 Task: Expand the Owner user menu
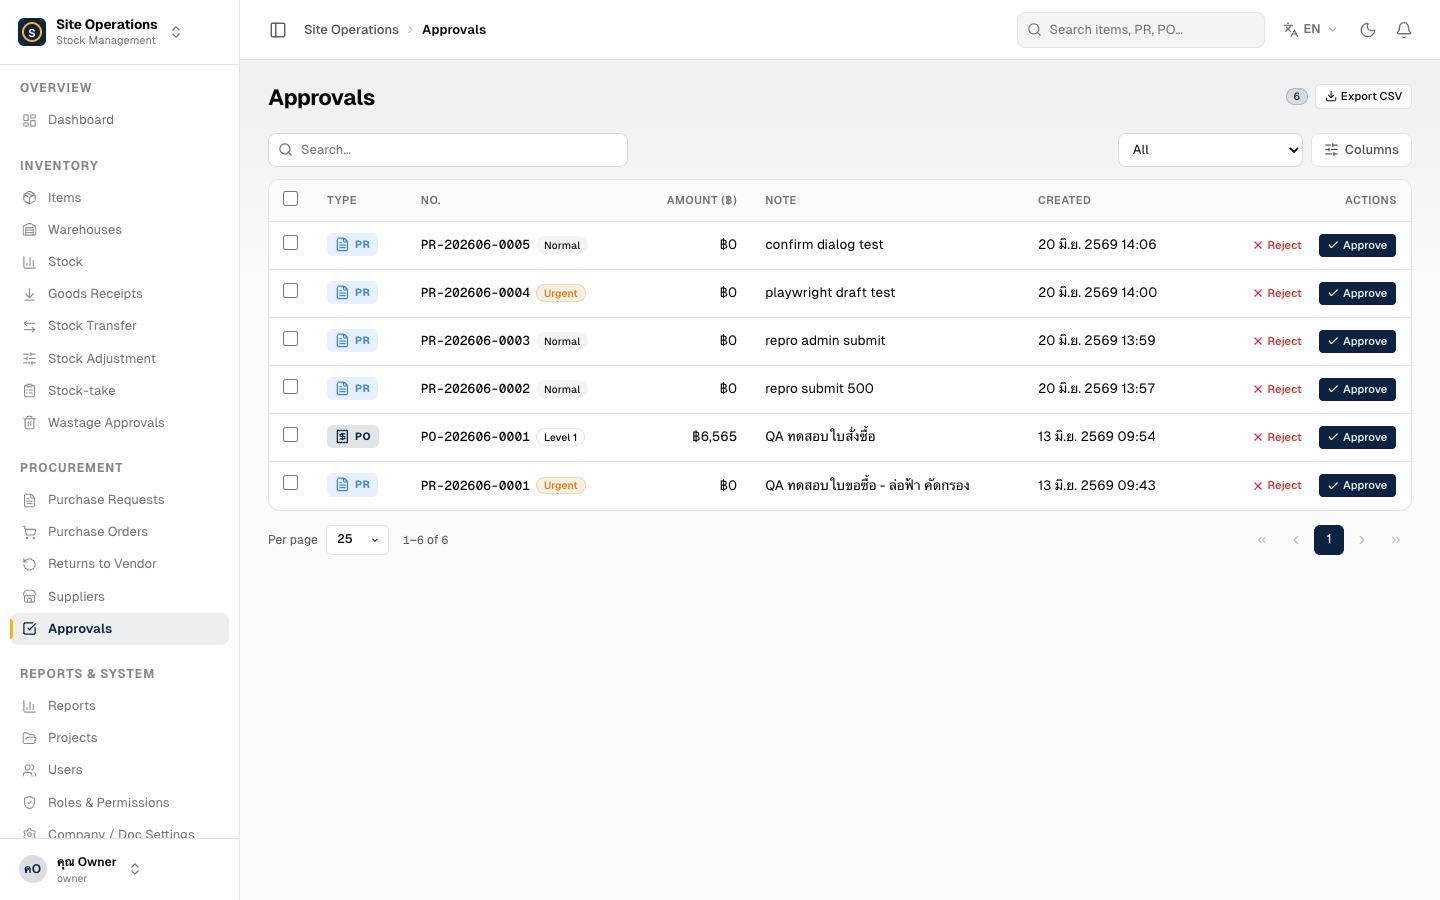coord(135,869)
